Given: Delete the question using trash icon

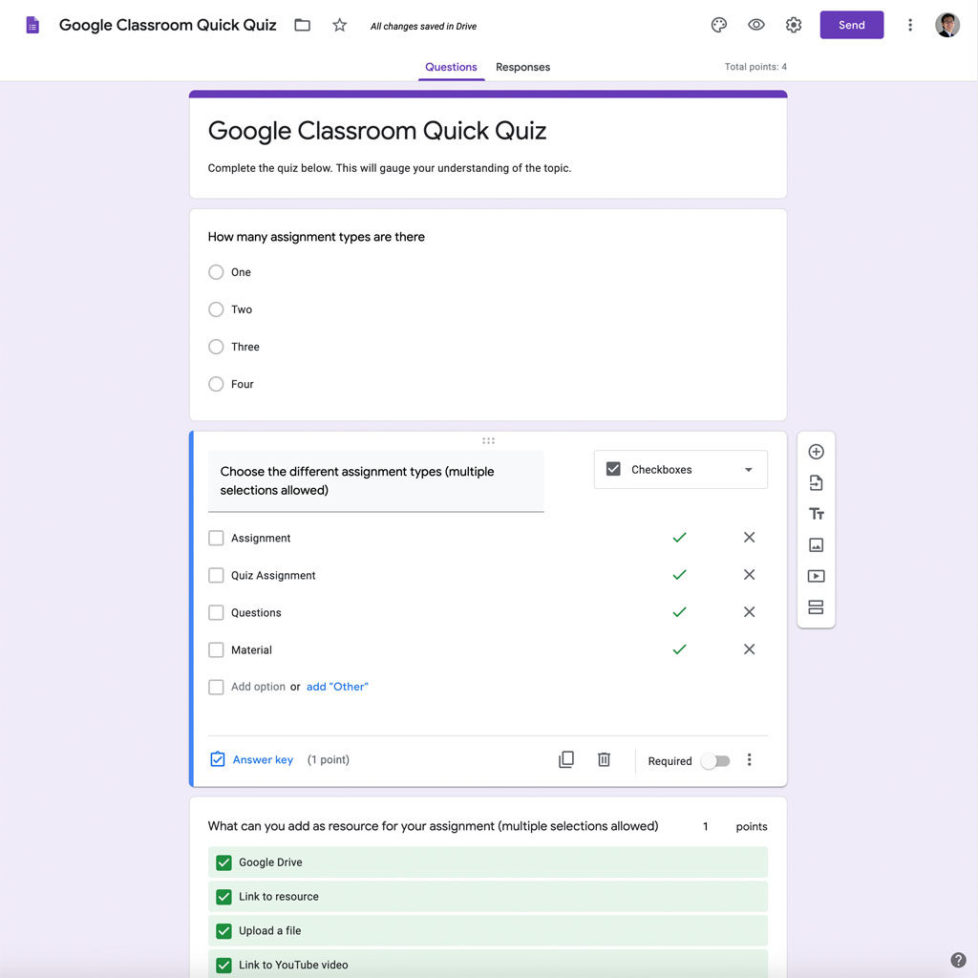Looking at the screenshot, I should pos(604,760).
